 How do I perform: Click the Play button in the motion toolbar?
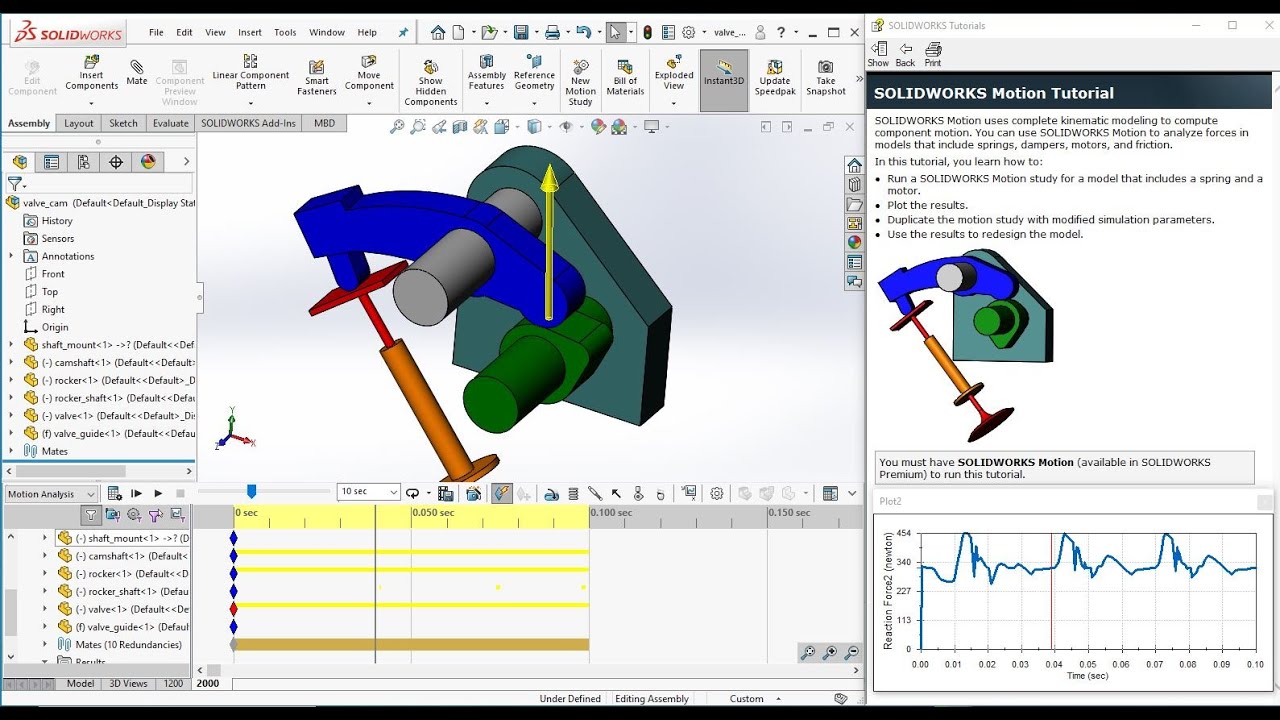158,493
